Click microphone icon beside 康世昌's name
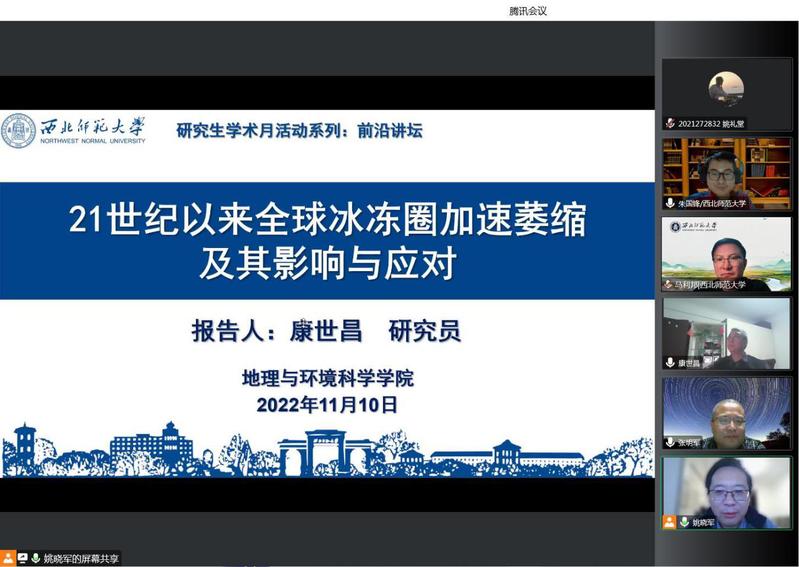Screen dimensions: 799x567 pos(670,362)
